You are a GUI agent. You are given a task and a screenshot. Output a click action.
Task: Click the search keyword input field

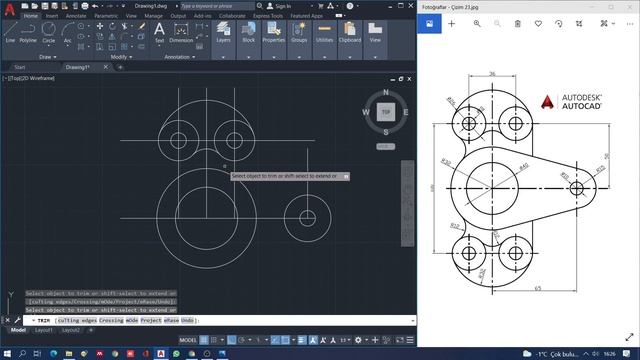(218, 6)
